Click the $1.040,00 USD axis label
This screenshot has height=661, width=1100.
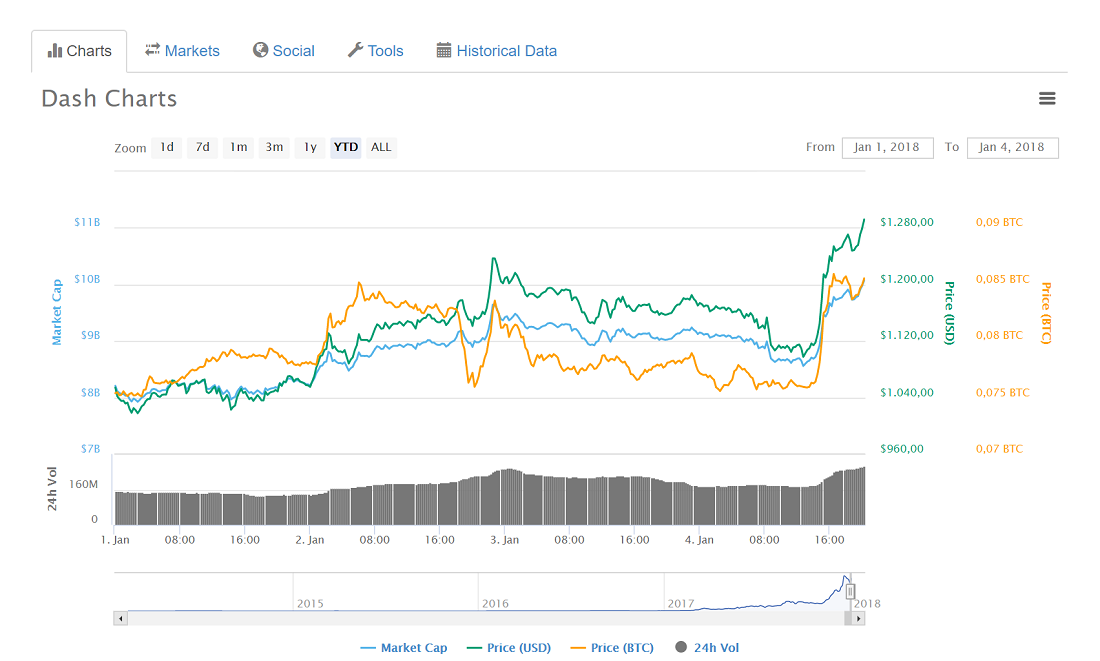(907, 393)
